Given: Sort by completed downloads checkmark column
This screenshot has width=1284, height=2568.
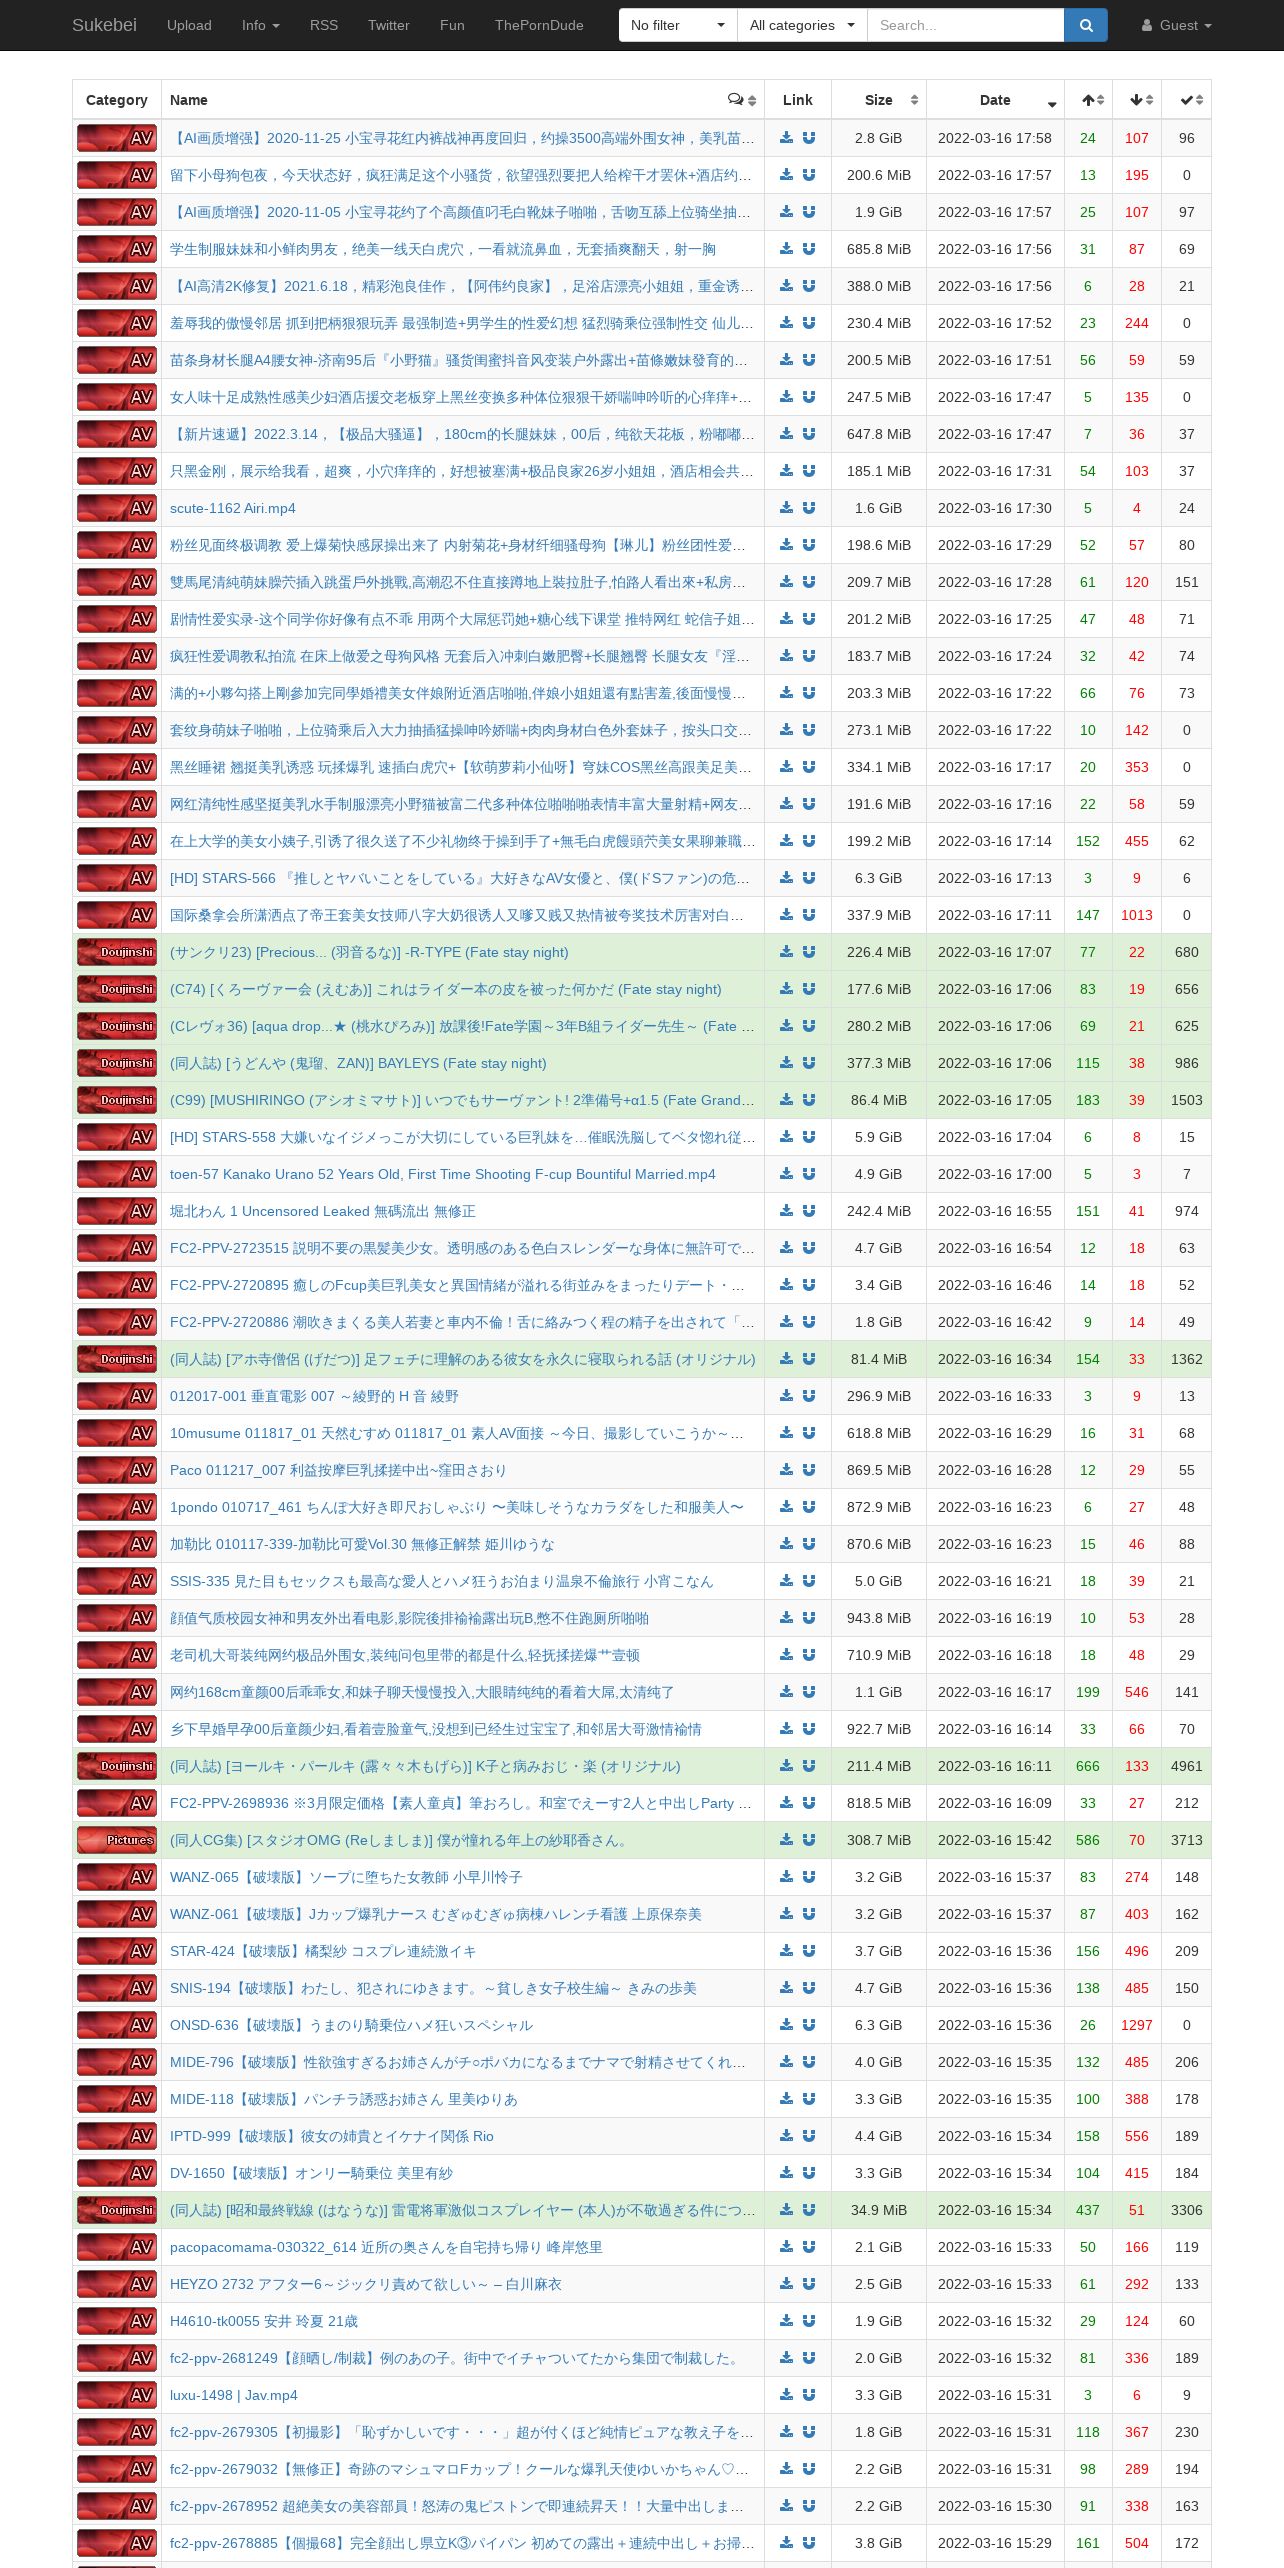Looking at the screenshot, I should pyautogui.click(x=1186, y=100).
